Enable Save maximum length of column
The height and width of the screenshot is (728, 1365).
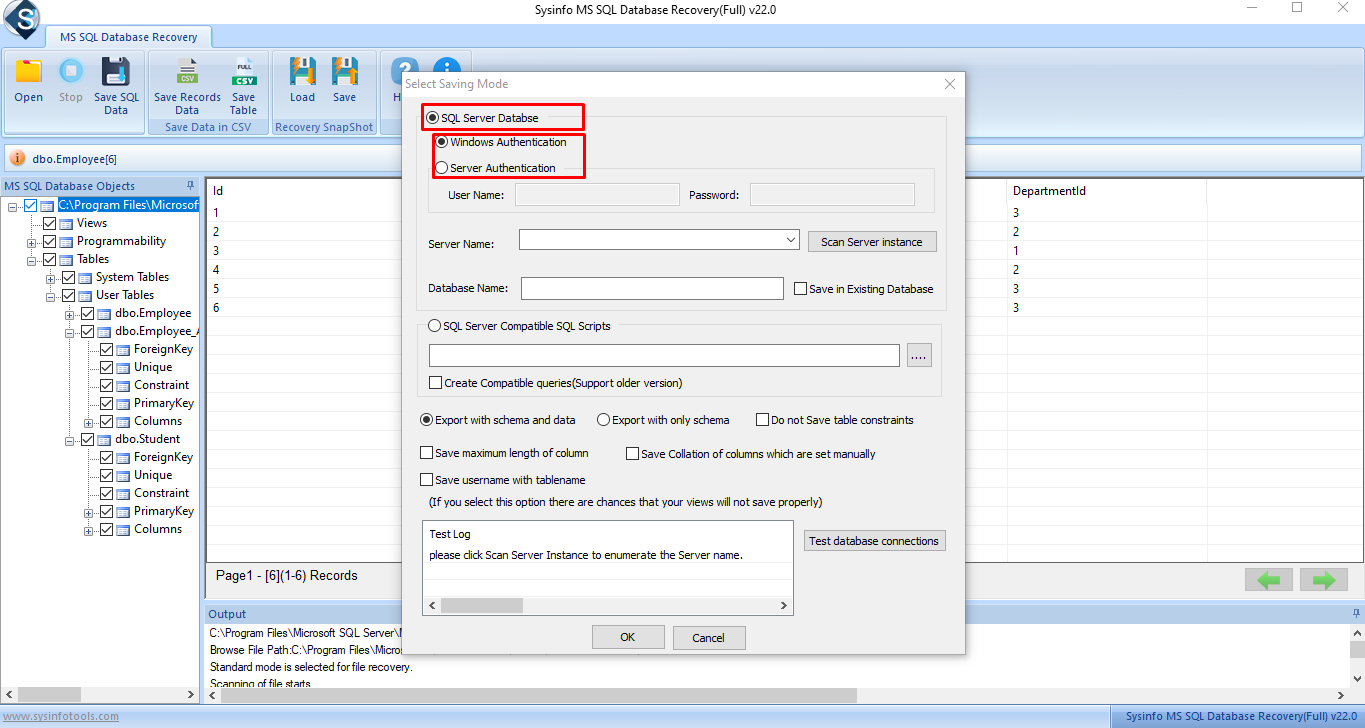click(x=427, y=453)
